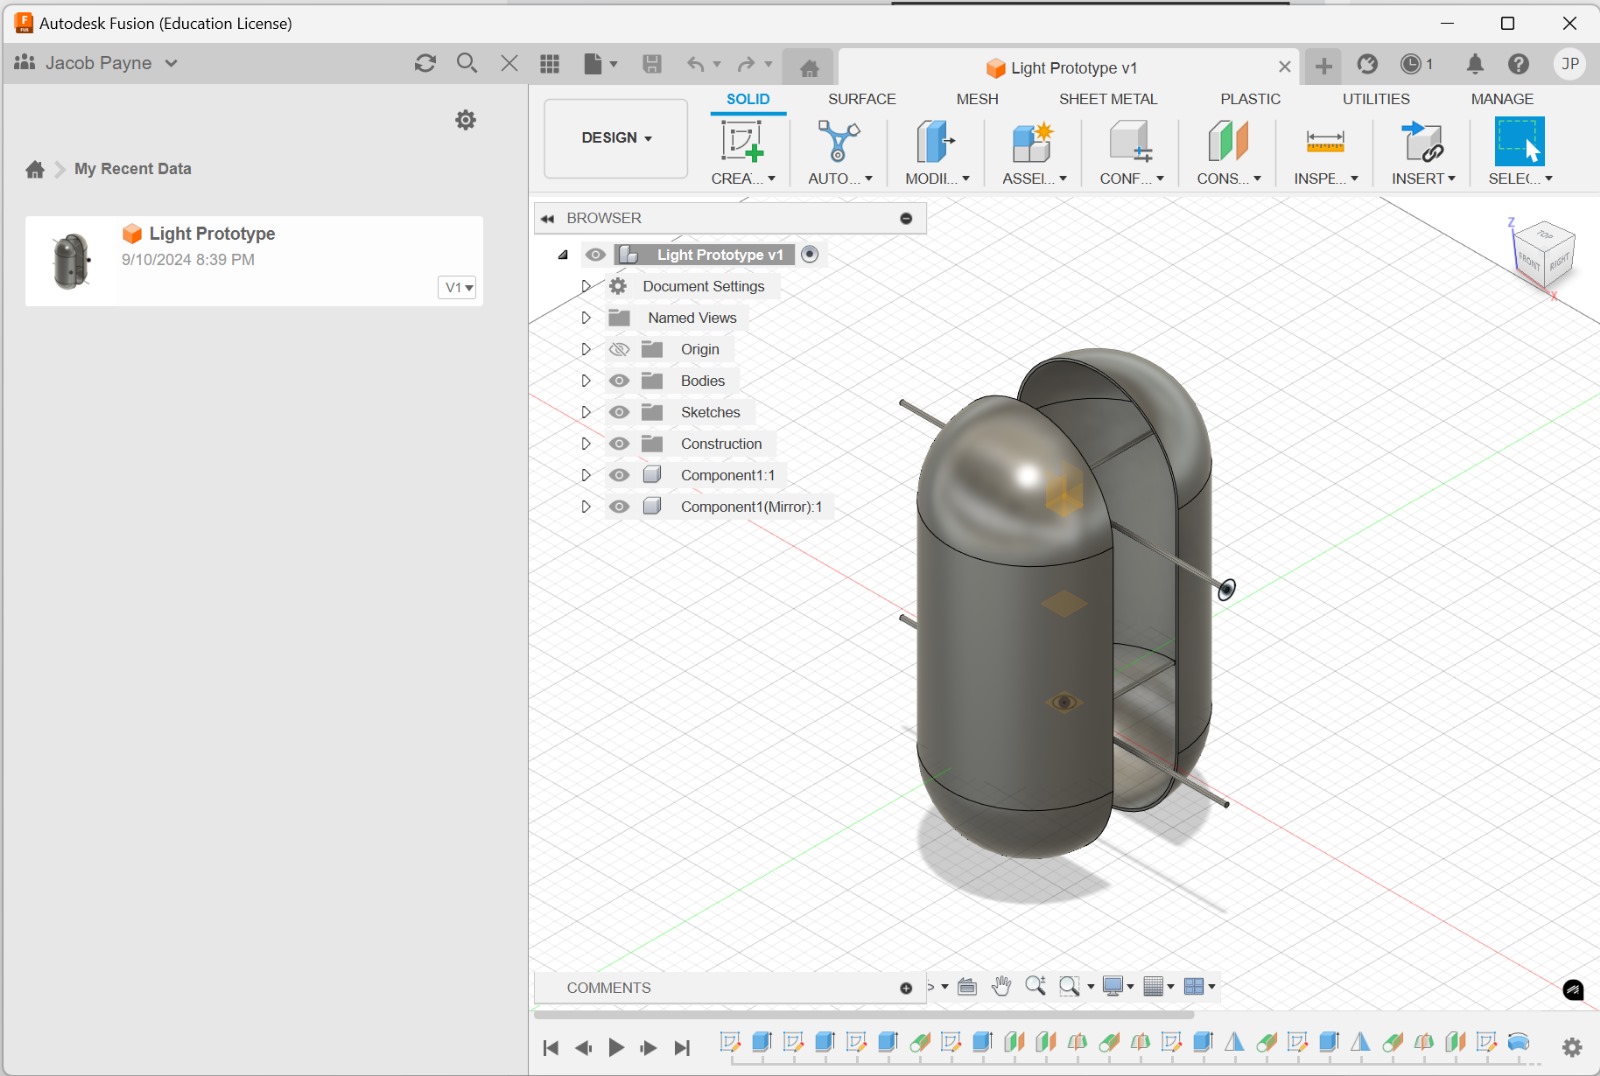Show the hidden Origin folder
This screenshot has height=1076, width=1600.
(619, 349)
